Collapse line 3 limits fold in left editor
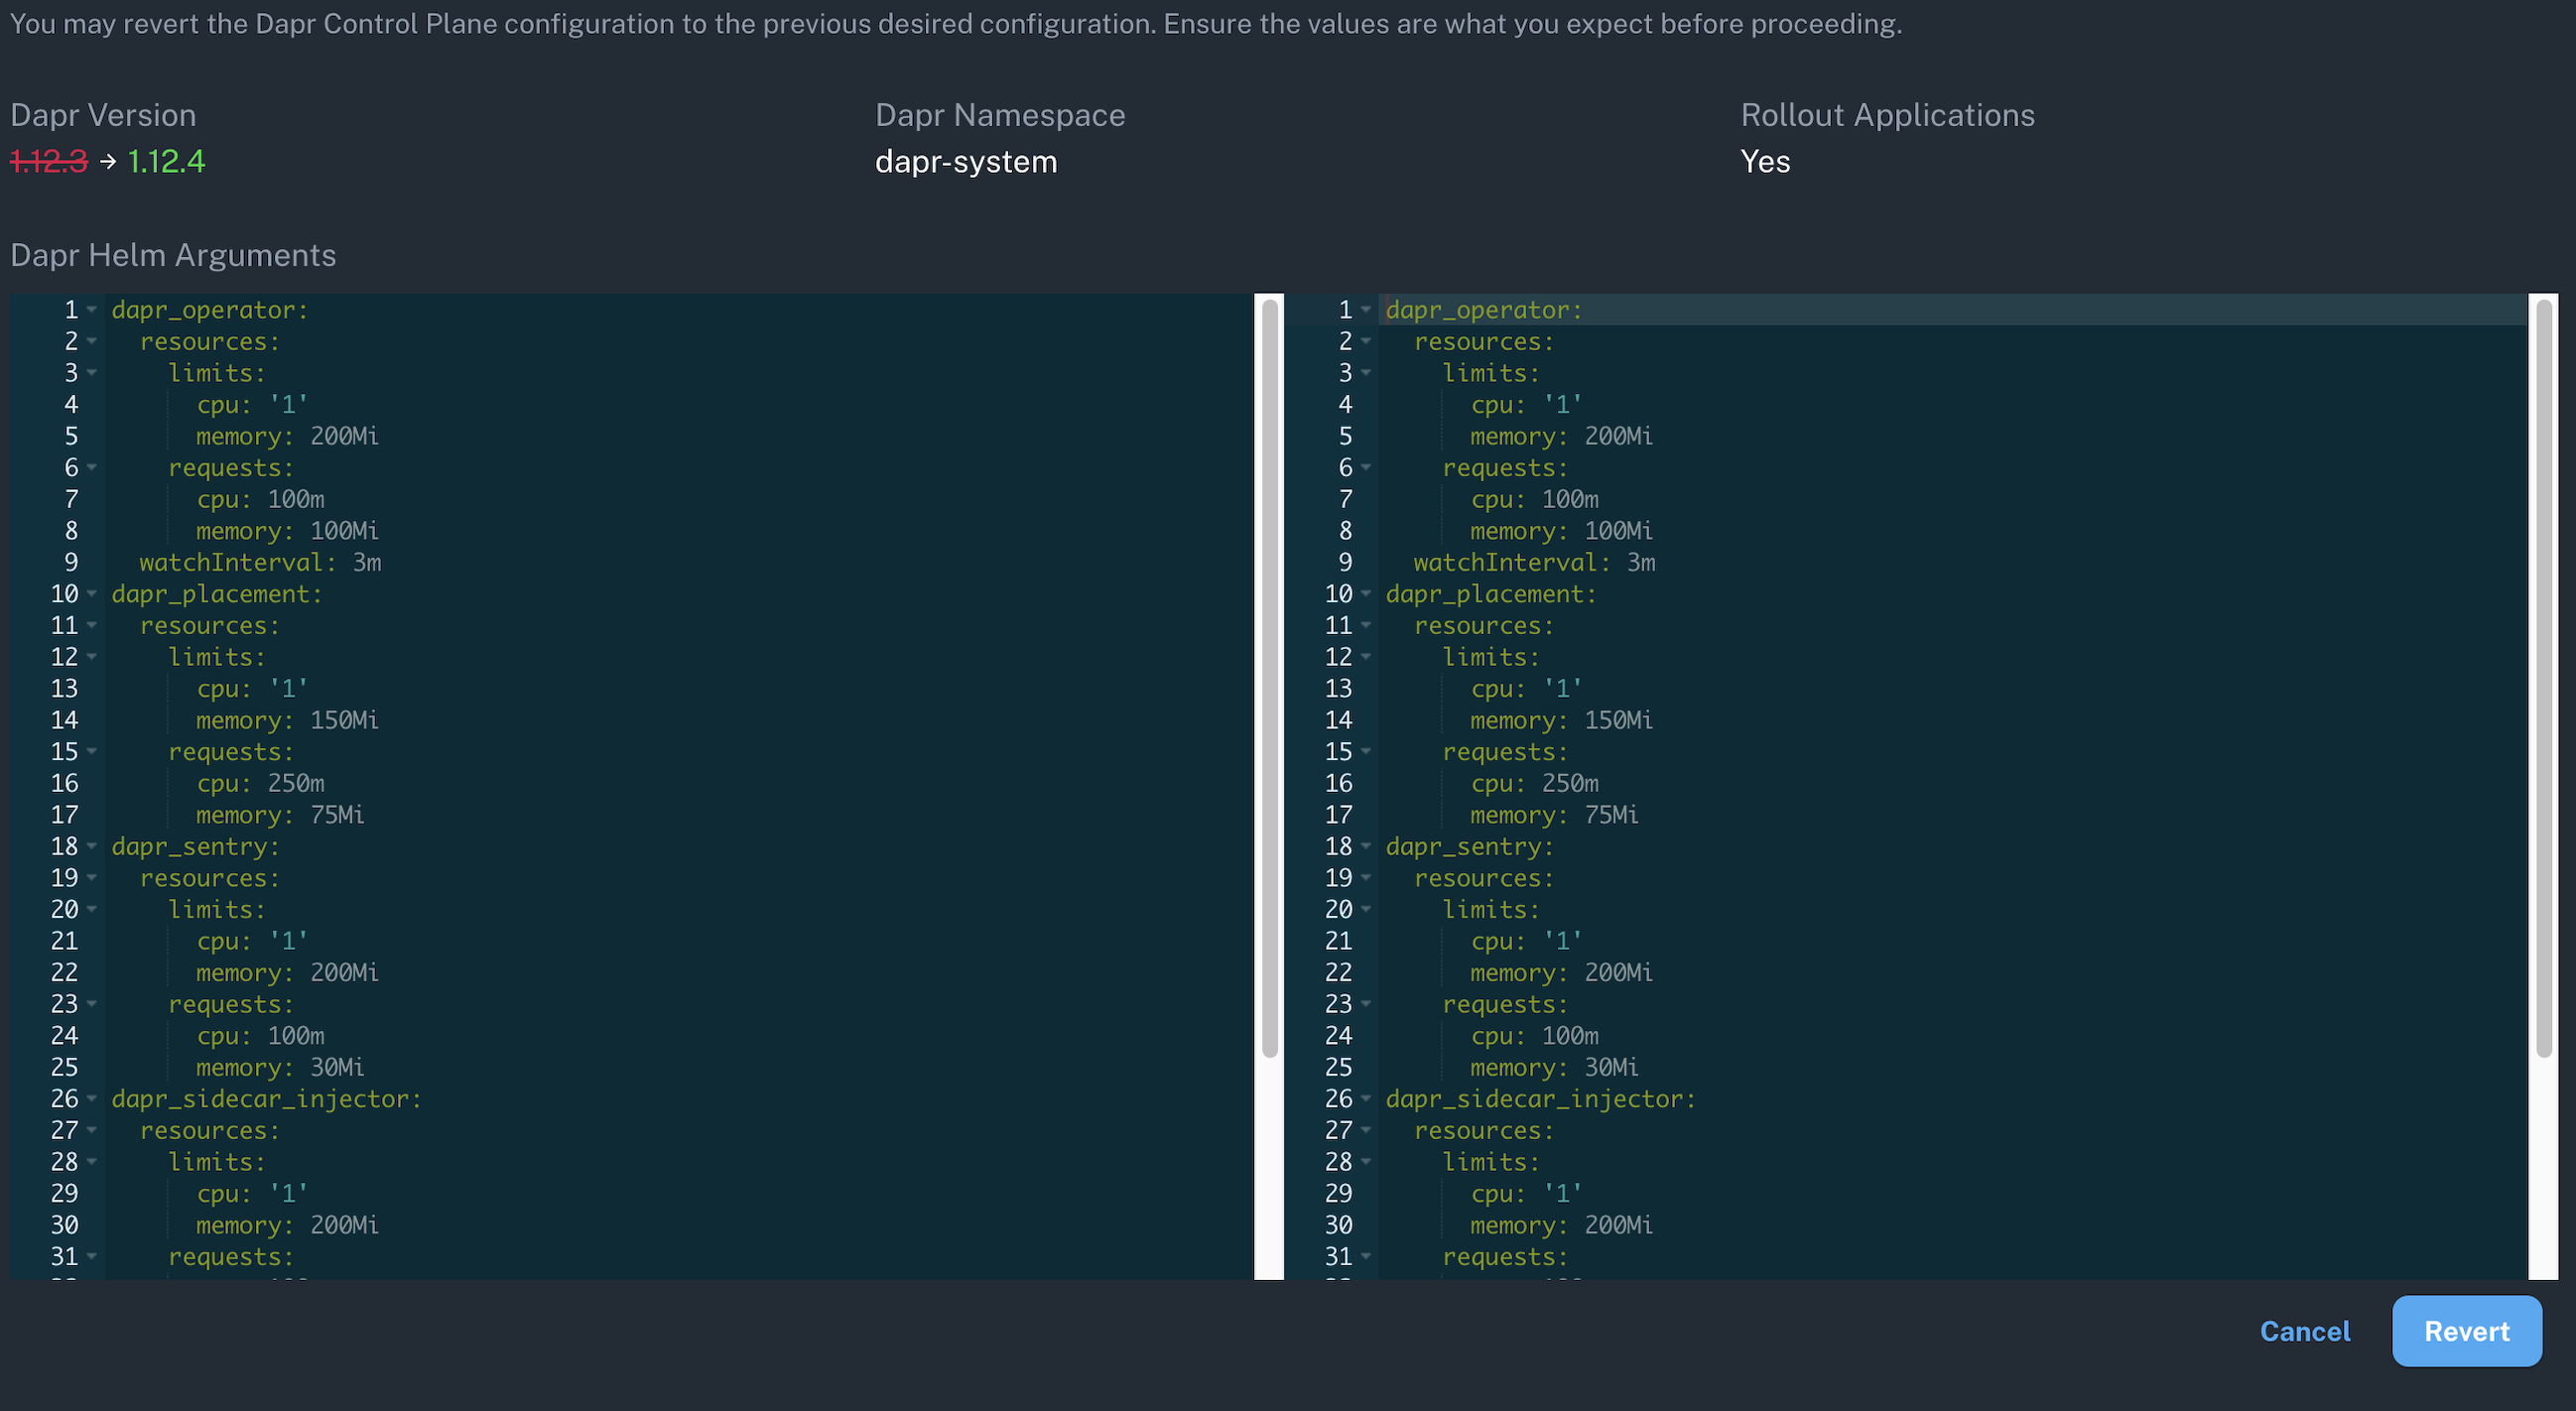The width and height of the screenshot is (2576, 1411). click(x=92, y=373)
